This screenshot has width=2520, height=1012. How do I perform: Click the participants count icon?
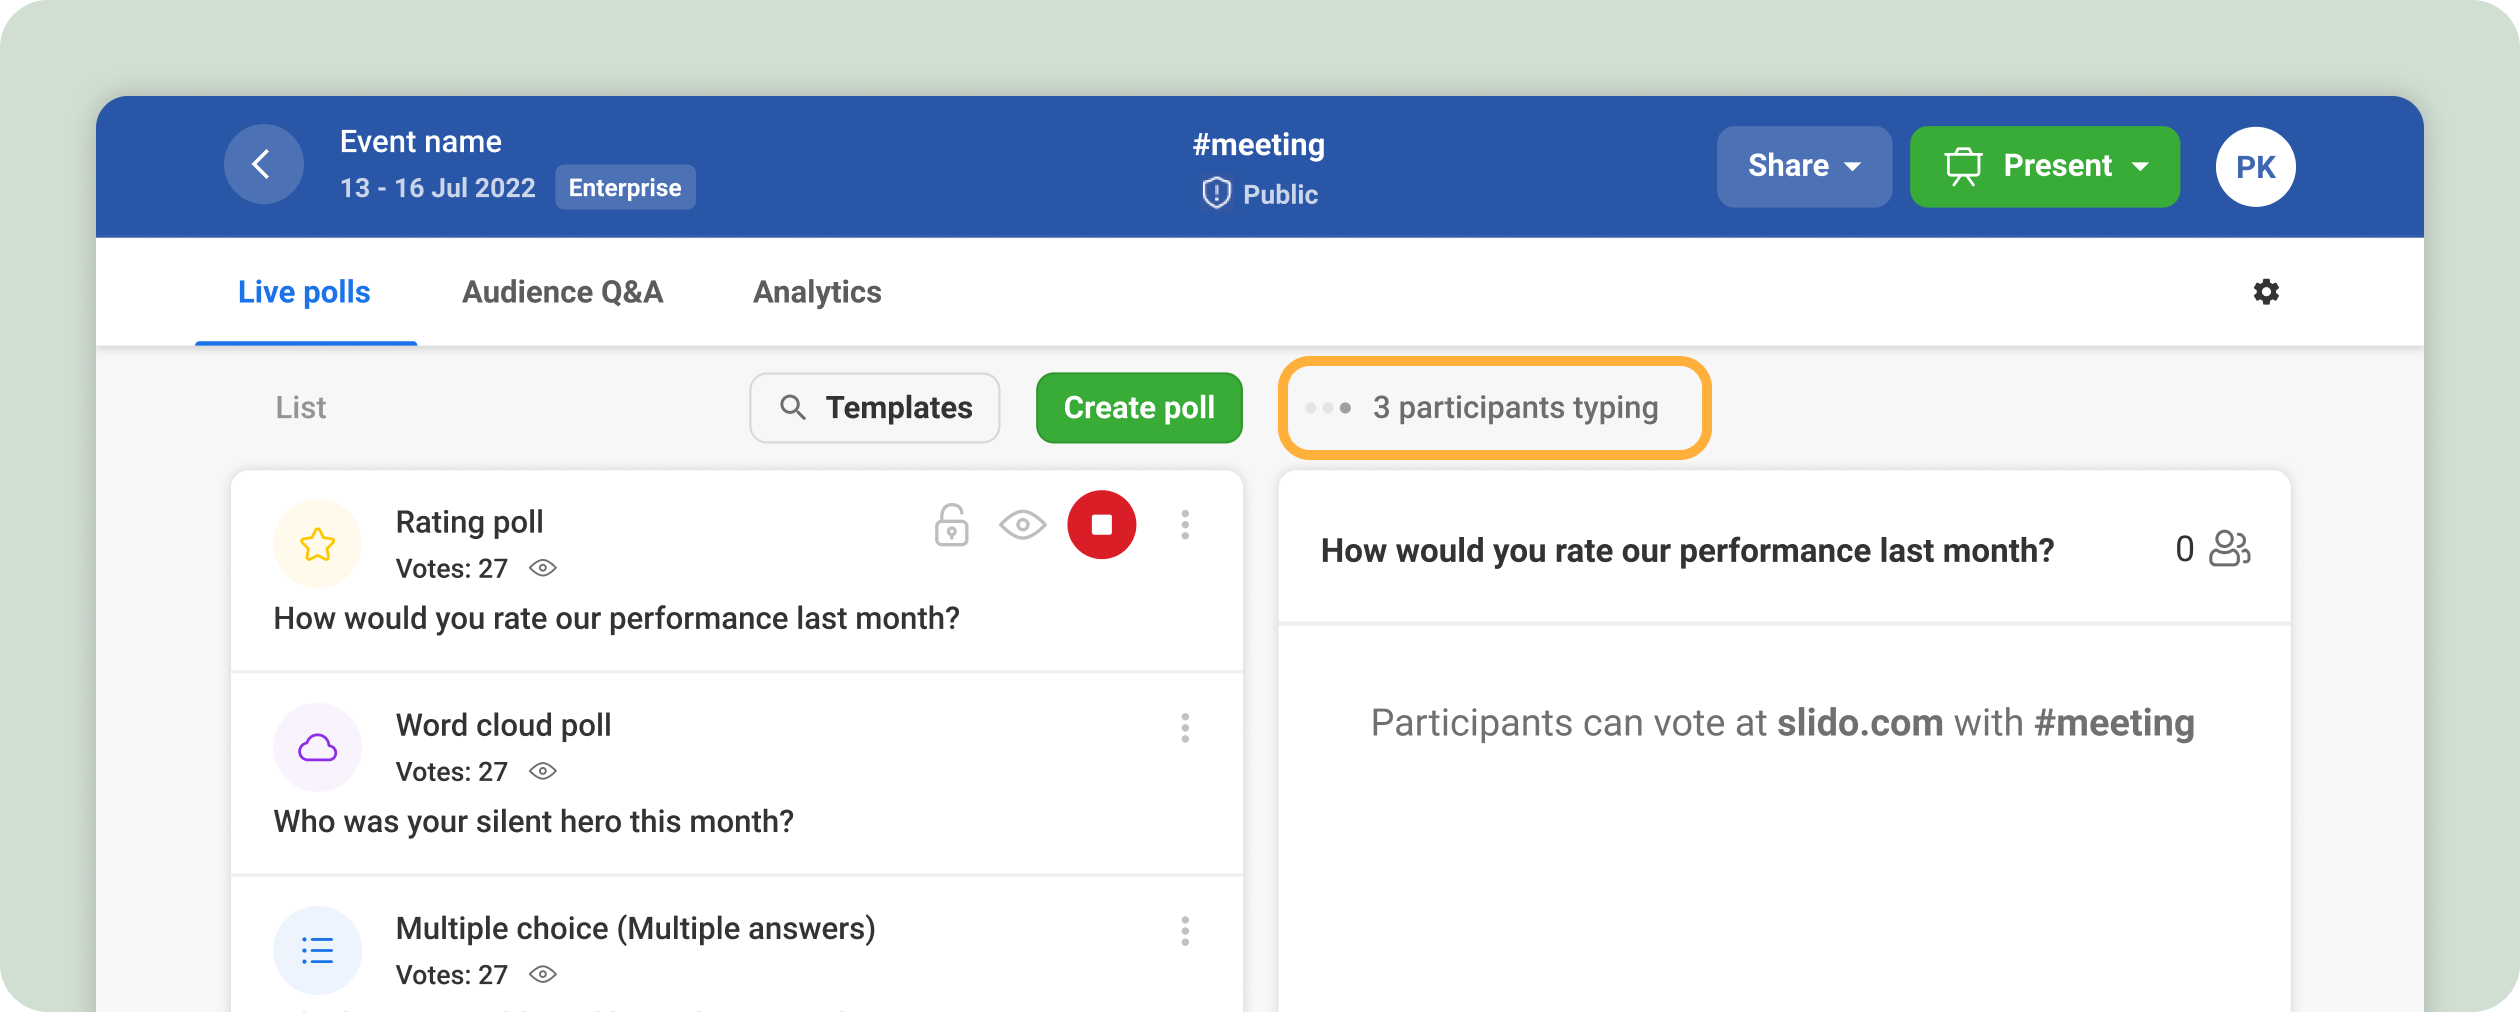(x=2229, y=549)
